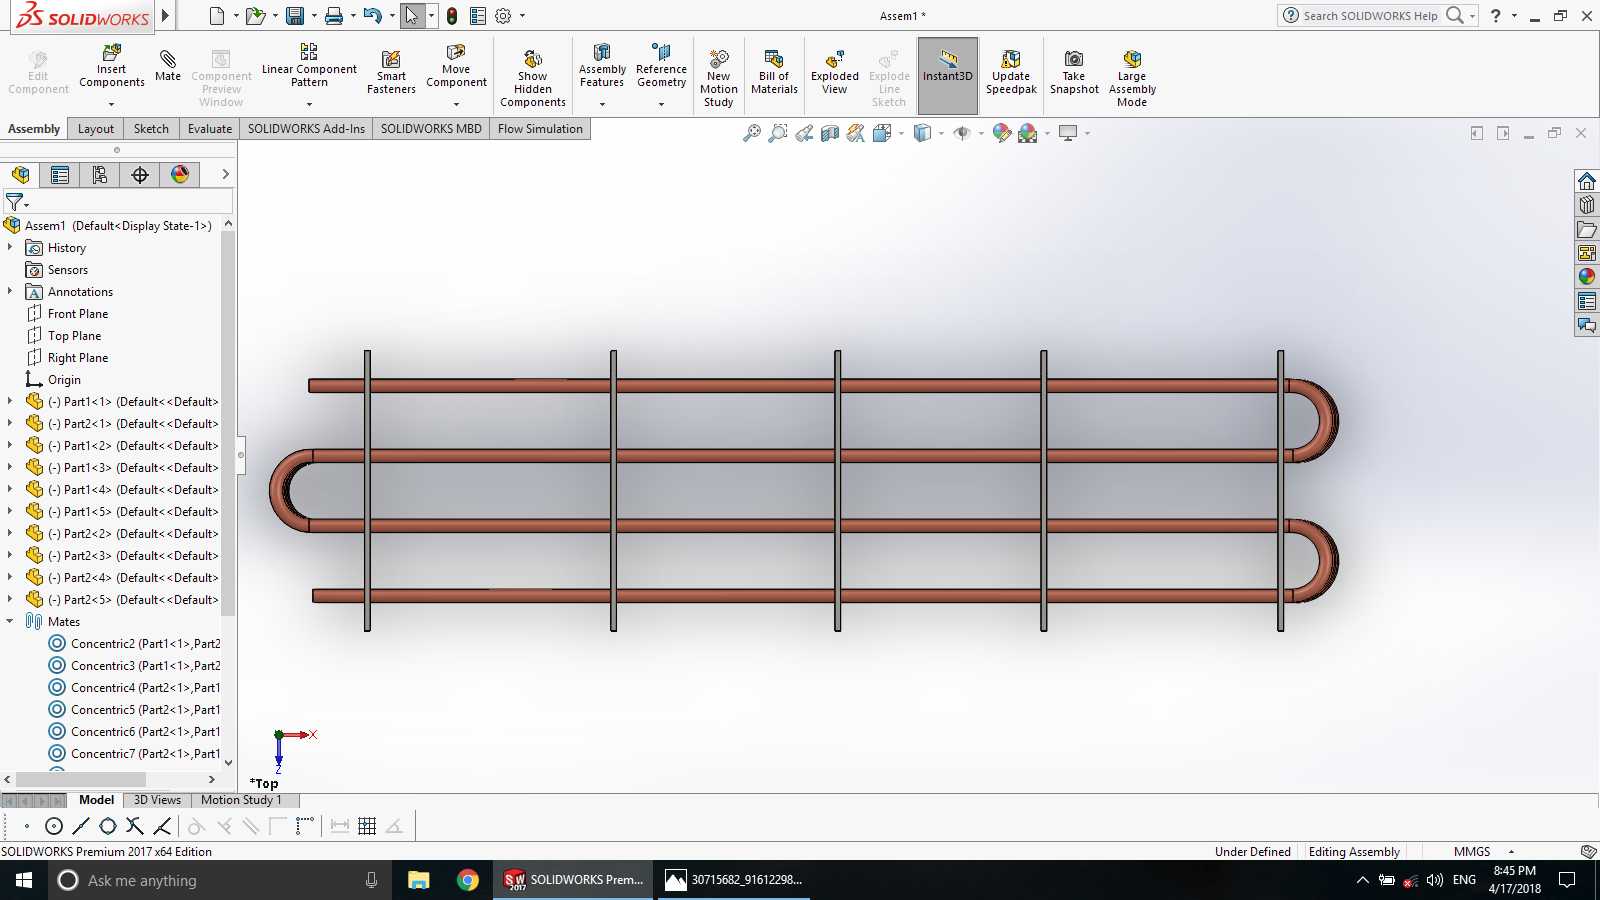Toggle Instant3D mode

(948, 75)
